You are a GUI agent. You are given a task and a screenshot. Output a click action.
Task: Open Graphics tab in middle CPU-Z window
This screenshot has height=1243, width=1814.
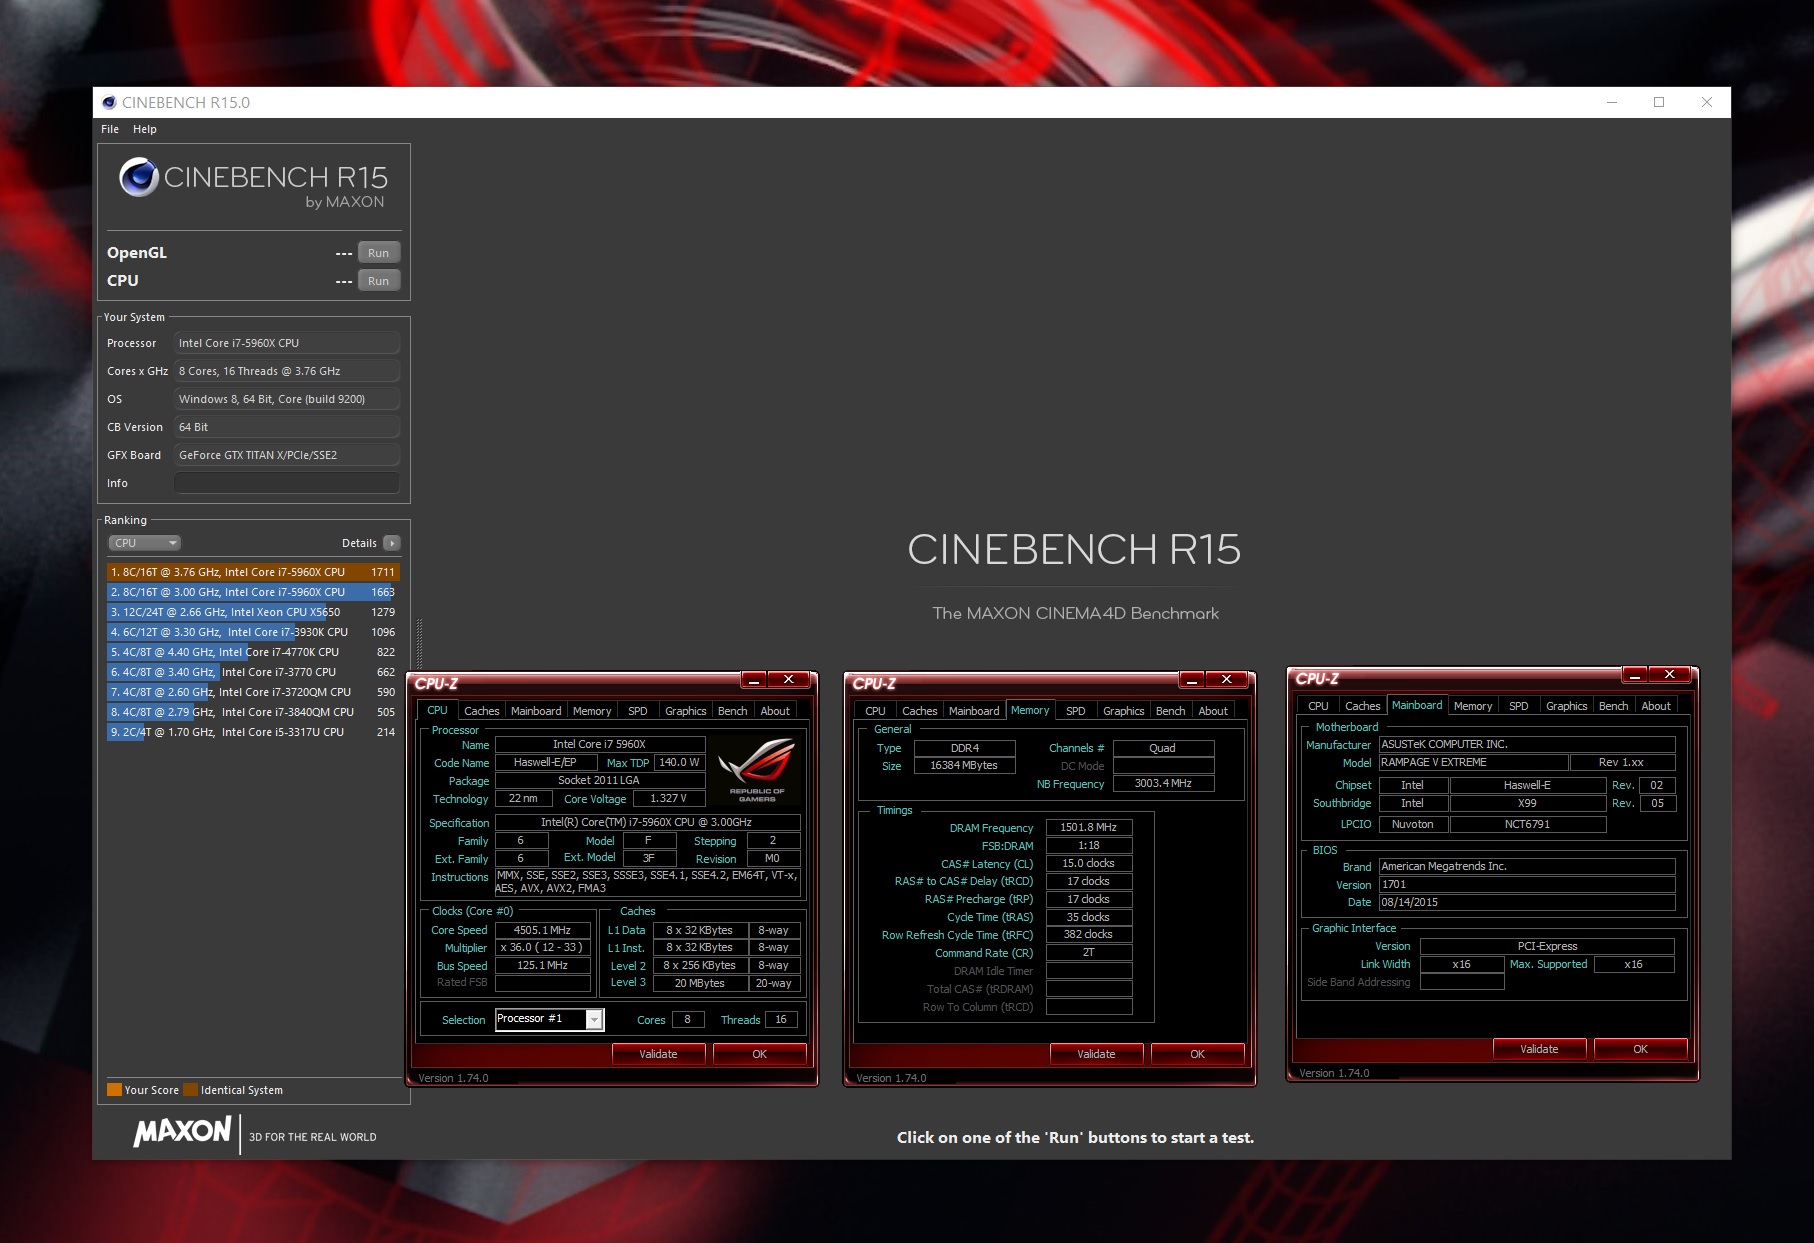coord(1124,711)
